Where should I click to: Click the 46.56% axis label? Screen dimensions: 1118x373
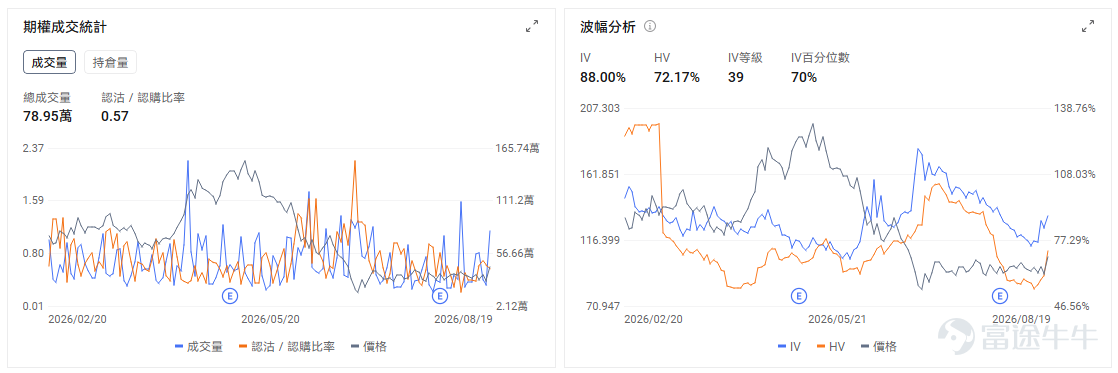click(1071, 306)
